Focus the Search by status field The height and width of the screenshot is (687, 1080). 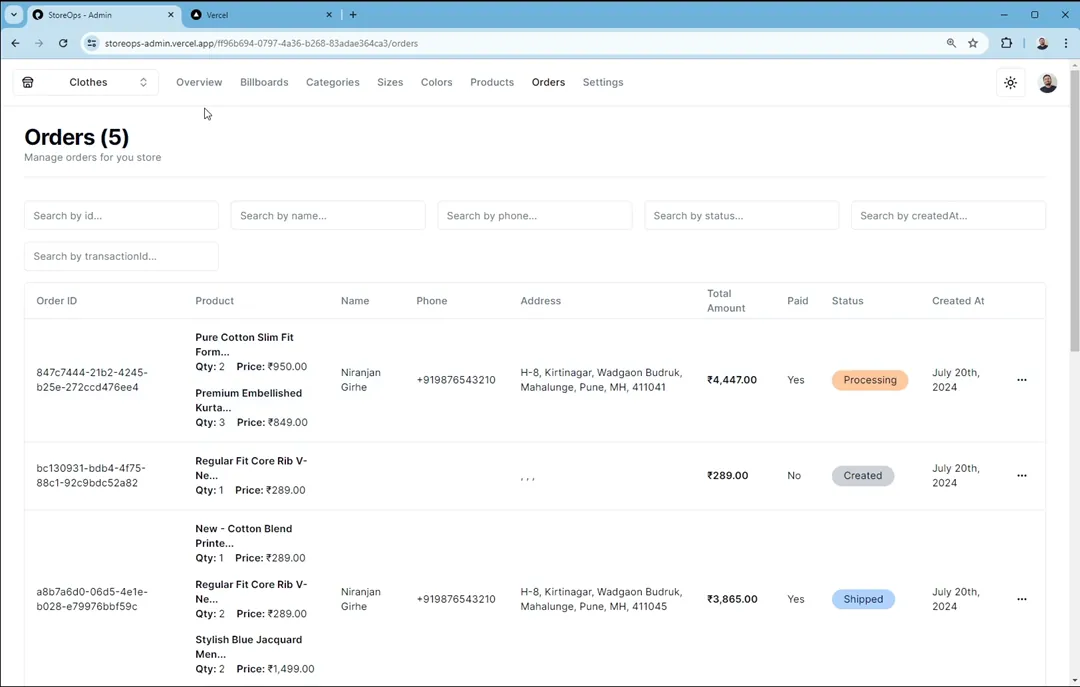tap(741, 216)
